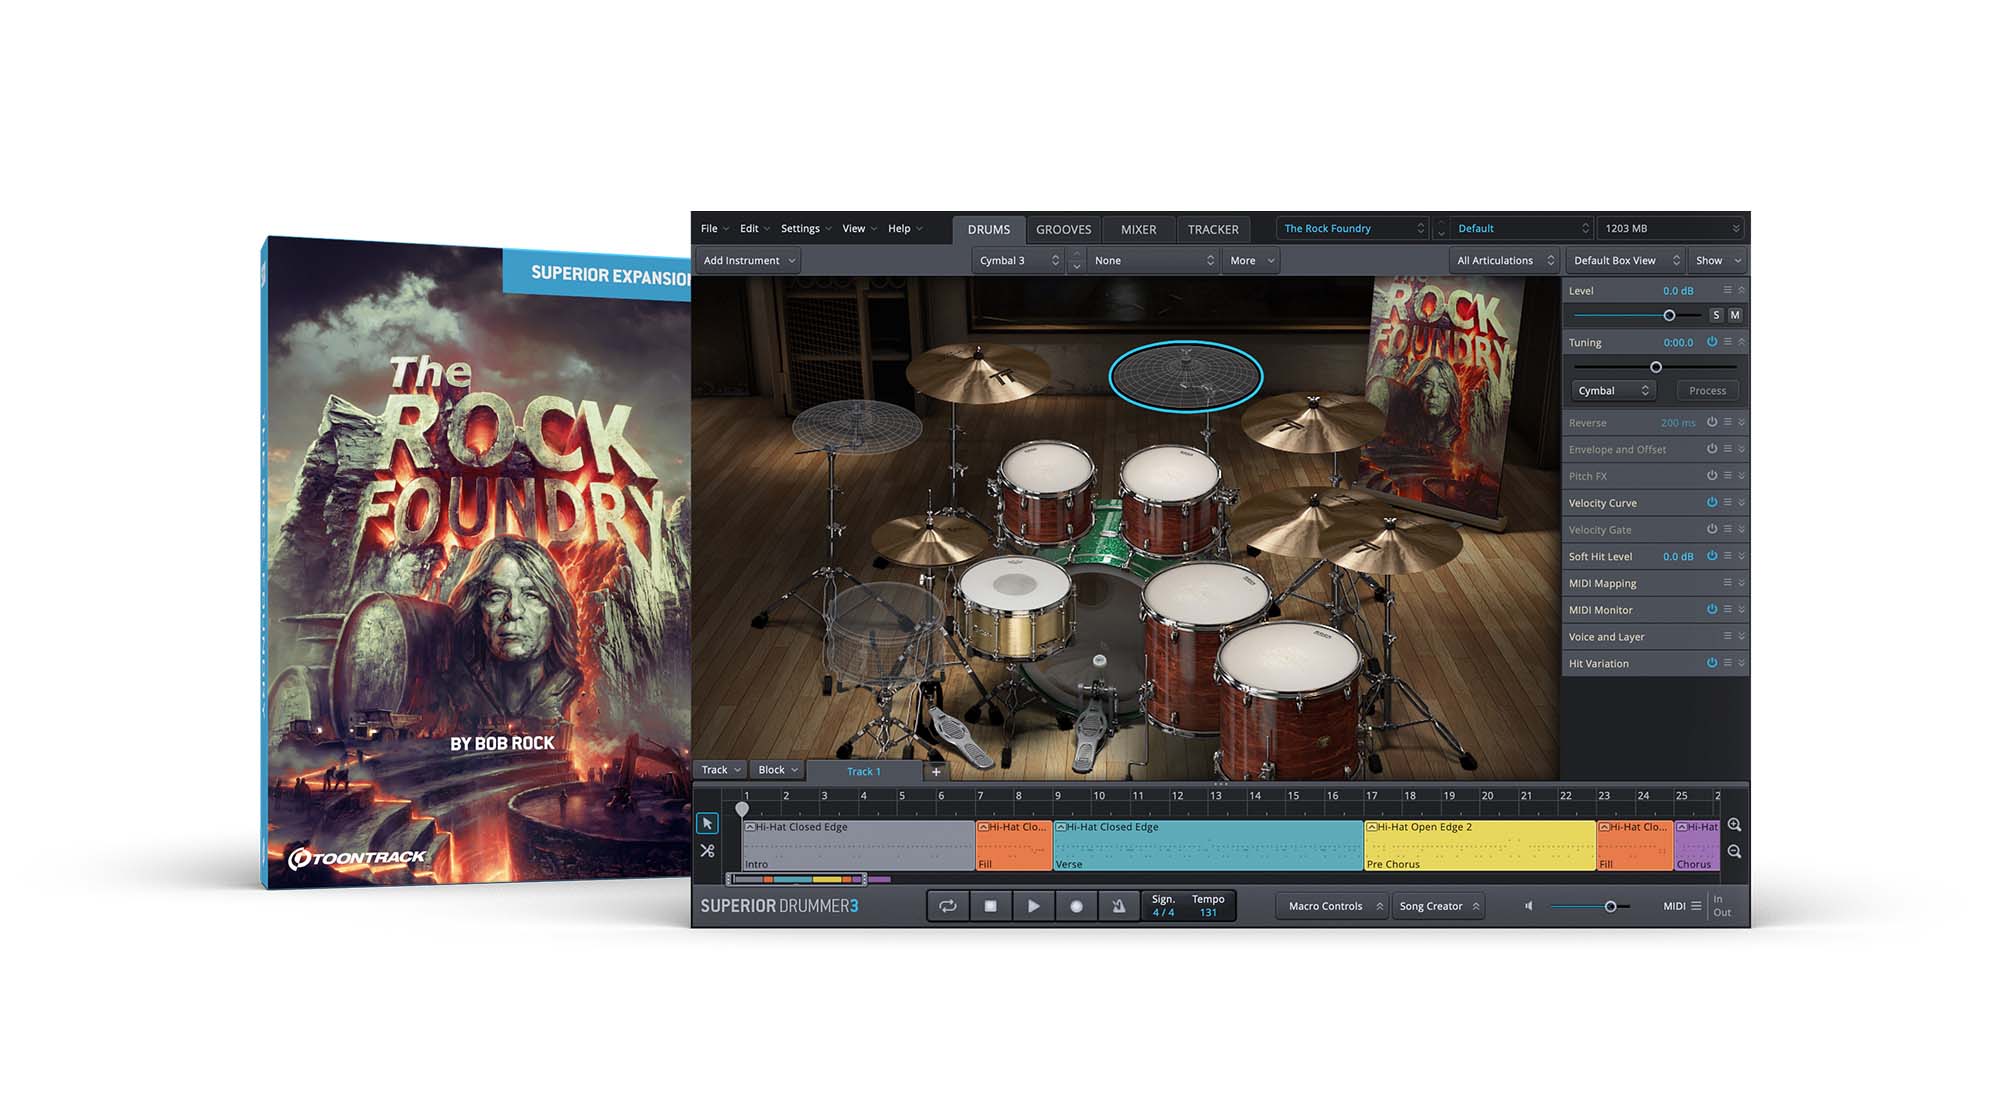Zoom out on the timeline
2000x1117 pixels.
(1734, 852)
